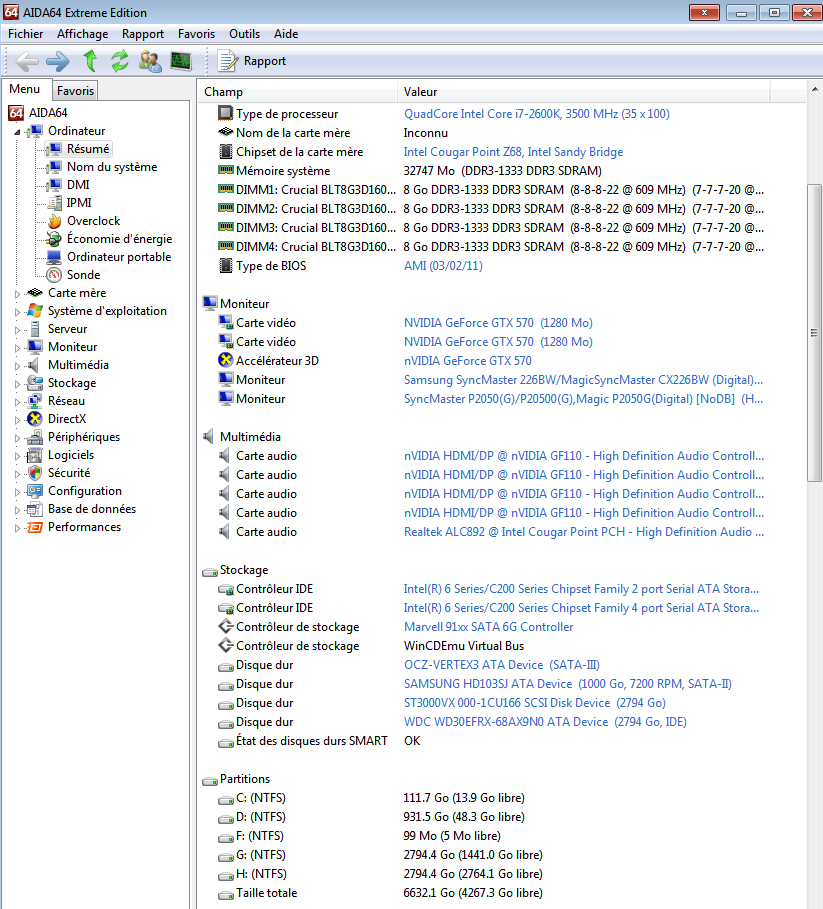Switch to the Favoris tab
This screenshot has width=823, height=909.
point(75,91)
